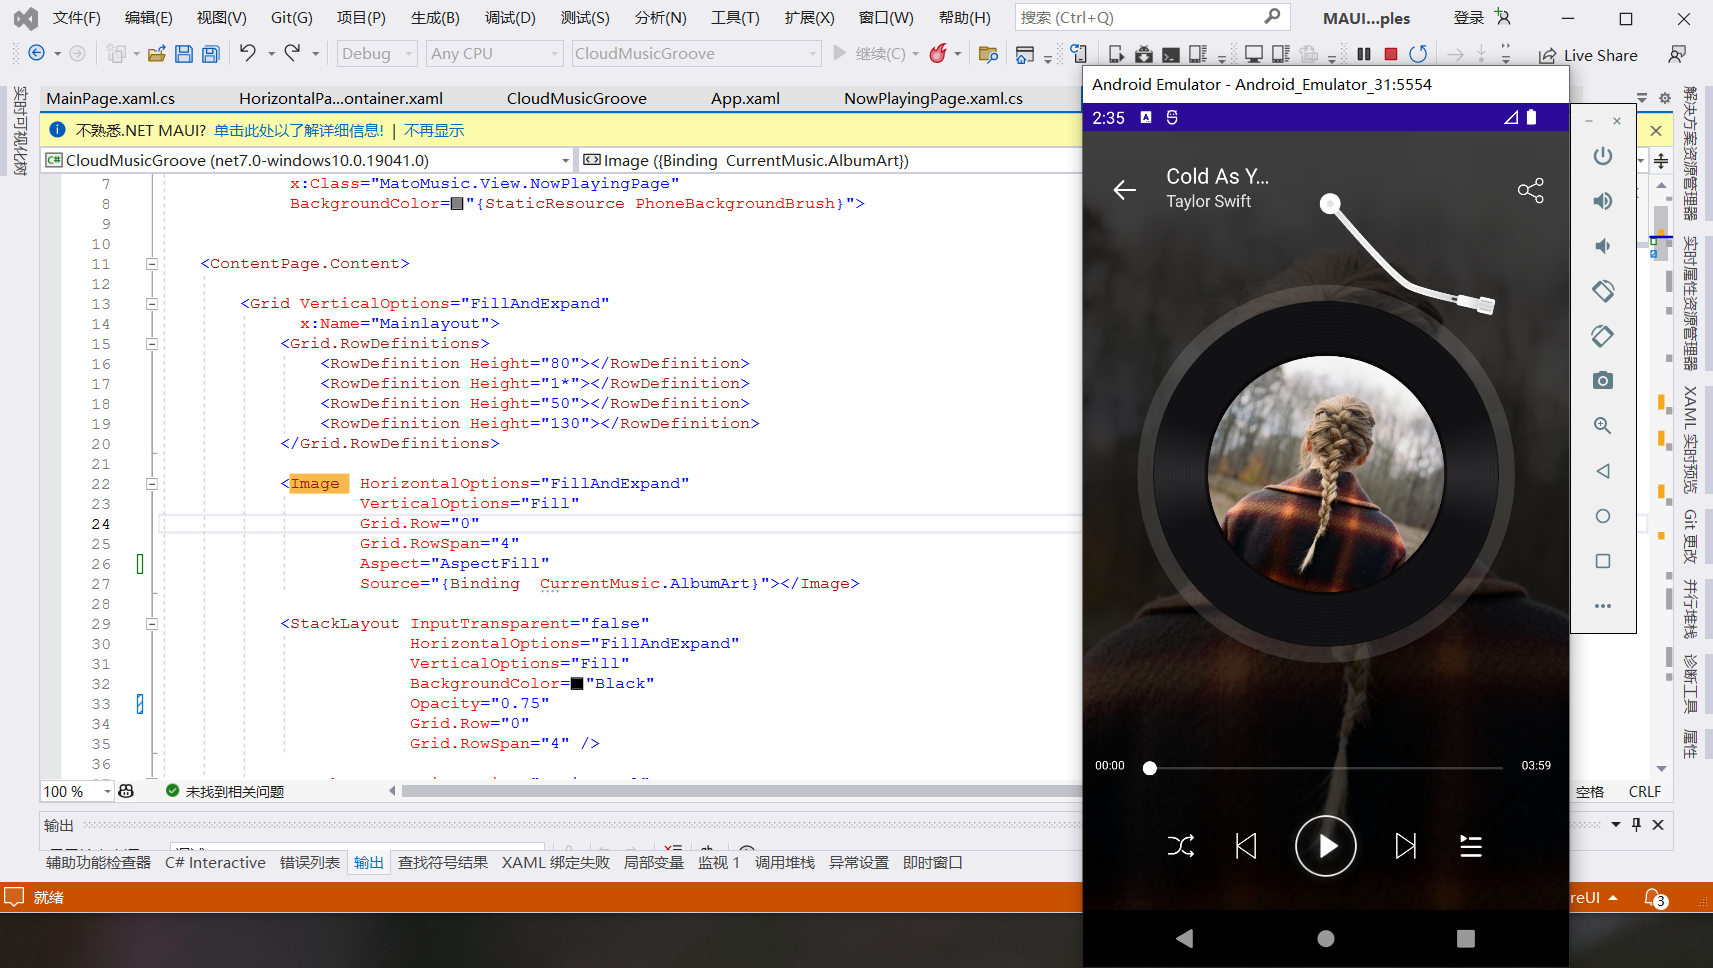Open the 调试(D) menu
Viewport: 1713px width, 968px height.
[510, 18]
